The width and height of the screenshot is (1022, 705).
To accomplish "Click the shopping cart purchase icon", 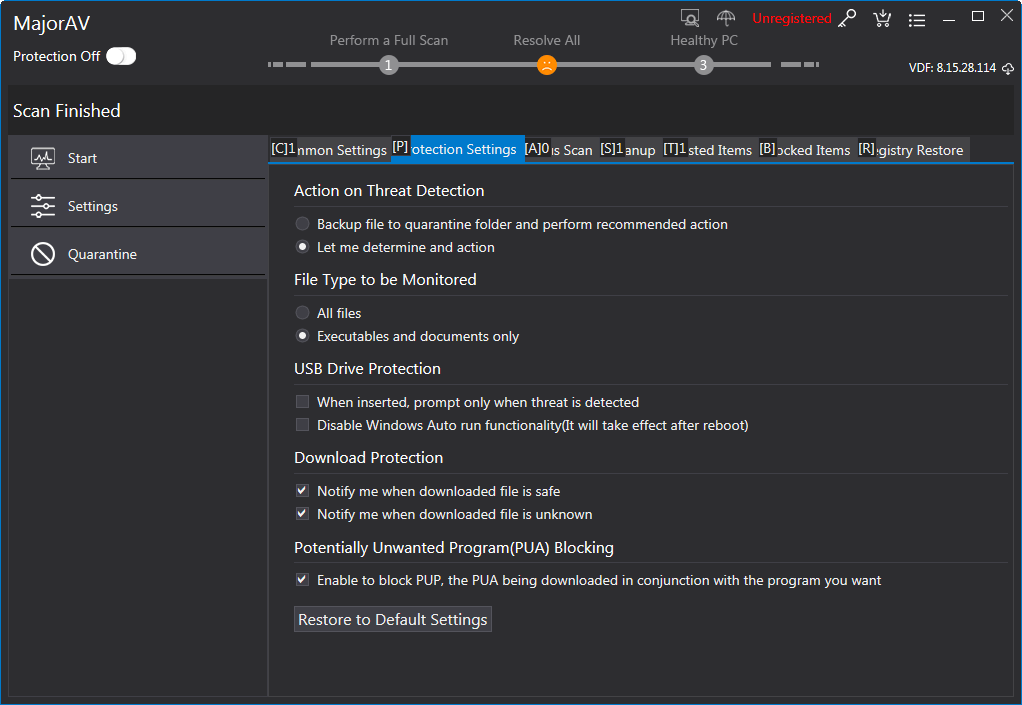I will pos(882,18).
